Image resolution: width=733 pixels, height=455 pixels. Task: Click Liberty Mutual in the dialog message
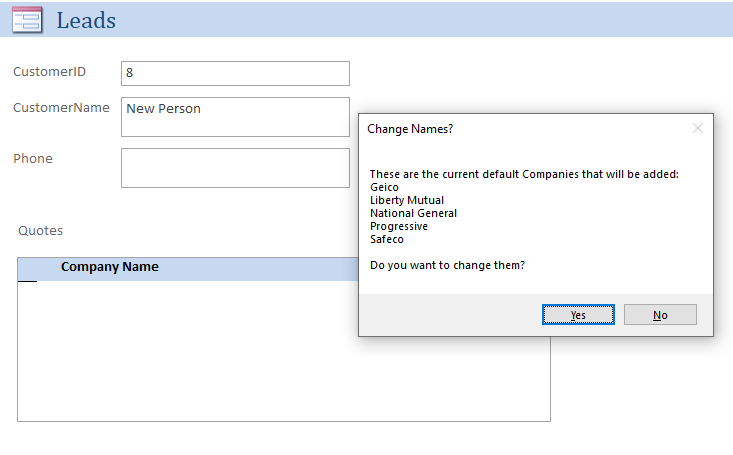pyautogui.click(x=407, y=200)
